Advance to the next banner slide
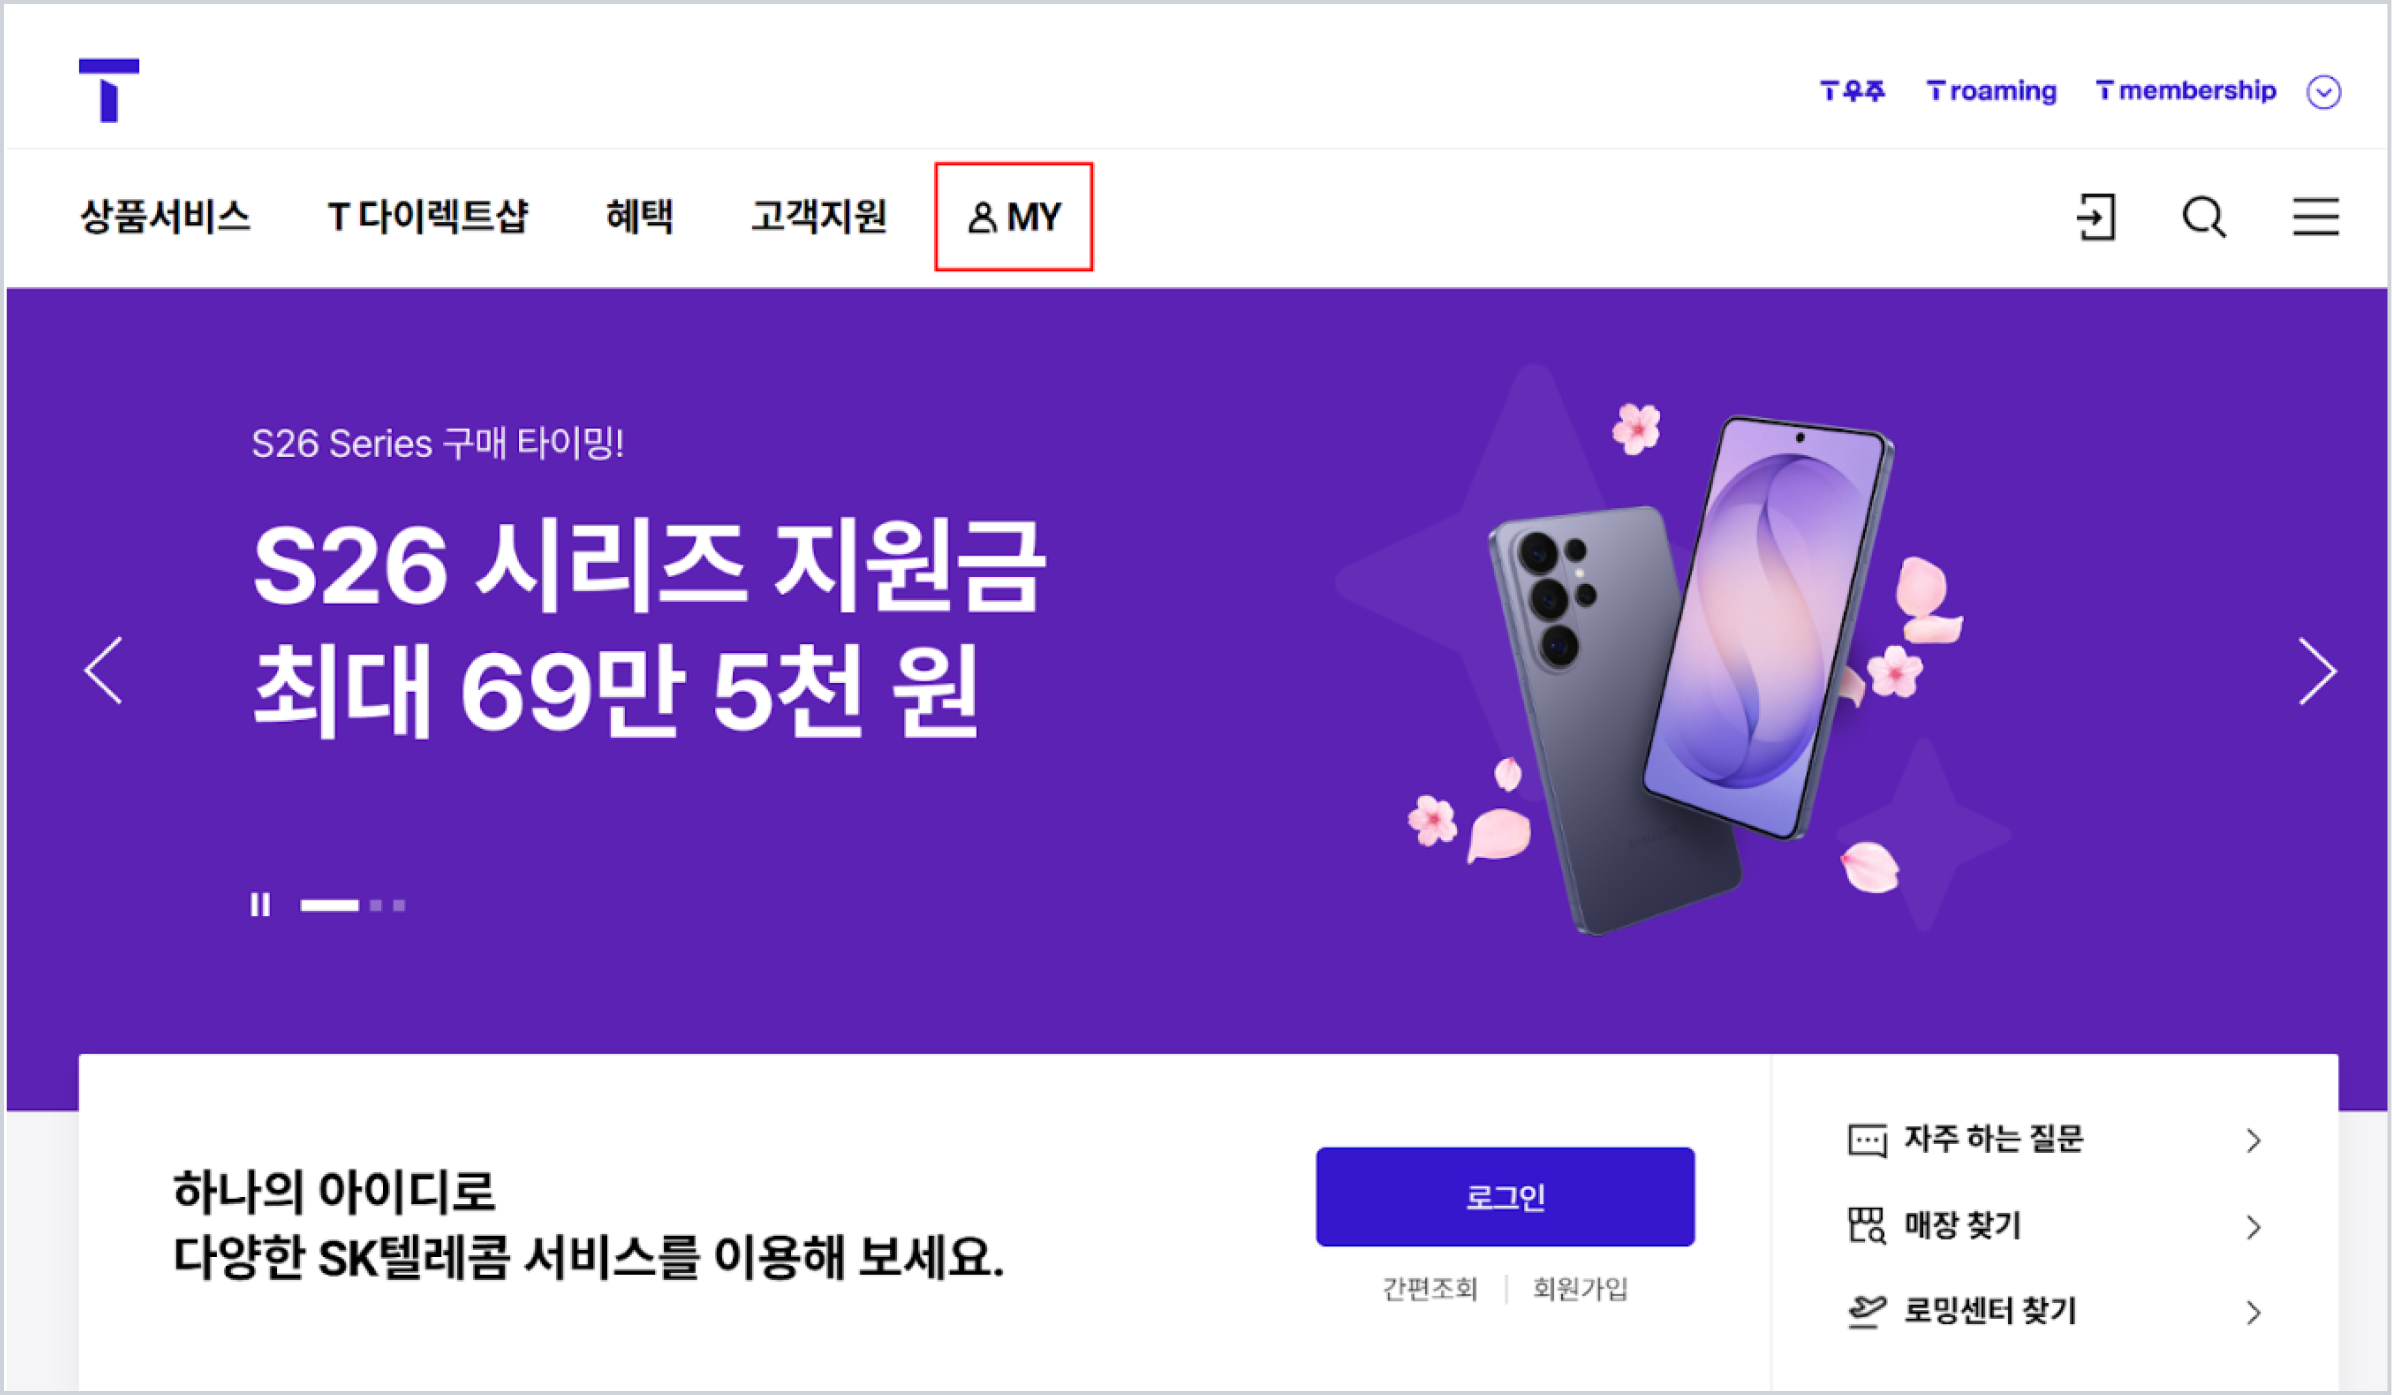 2316,671
